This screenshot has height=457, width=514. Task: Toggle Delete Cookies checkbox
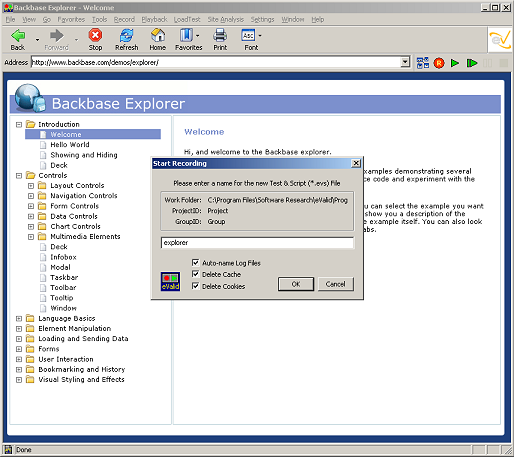[x=196, y=286]
